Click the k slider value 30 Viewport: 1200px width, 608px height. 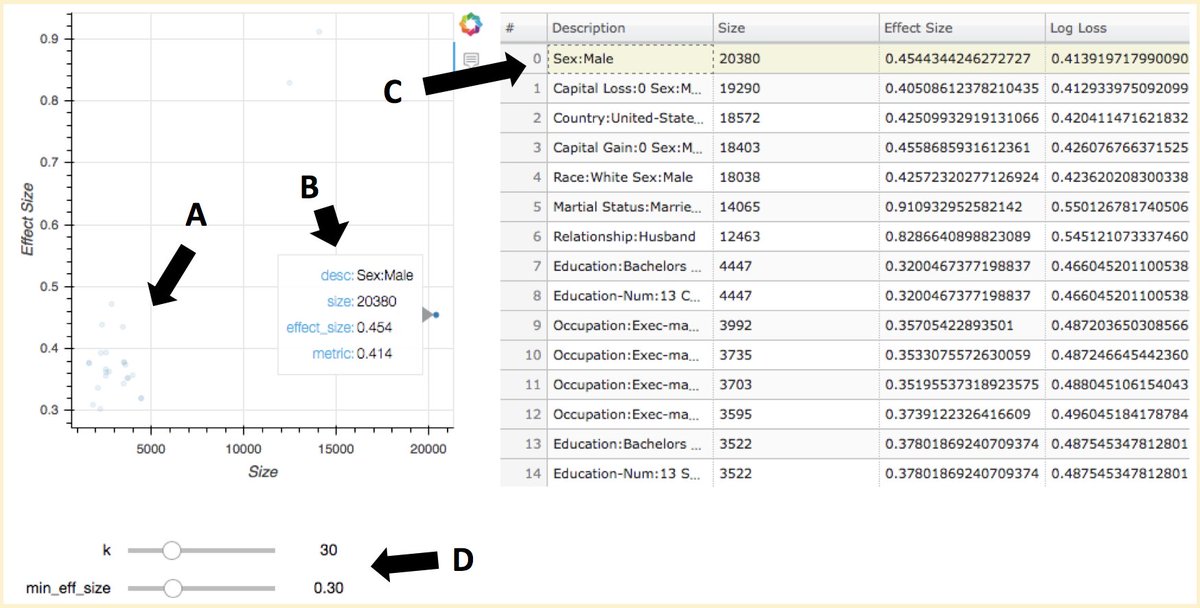(x=328, y=550)
